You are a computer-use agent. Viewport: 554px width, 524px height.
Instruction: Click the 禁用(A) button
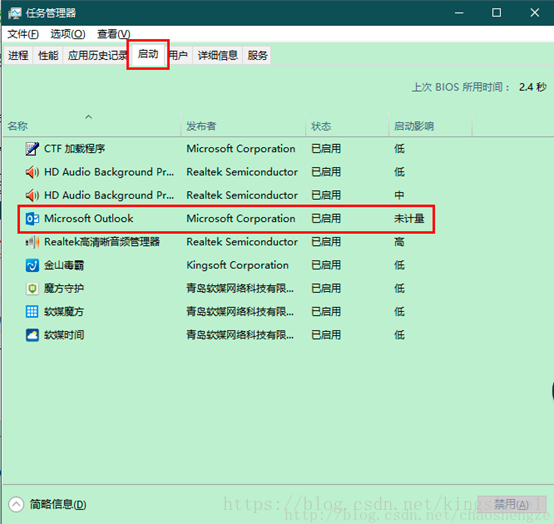[x=511, y=504]
